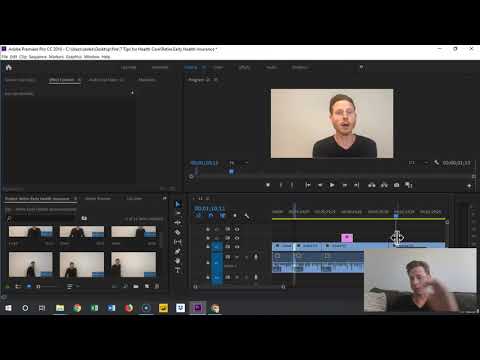Open the Window menu
480x360 pixels.
[92, 57]
